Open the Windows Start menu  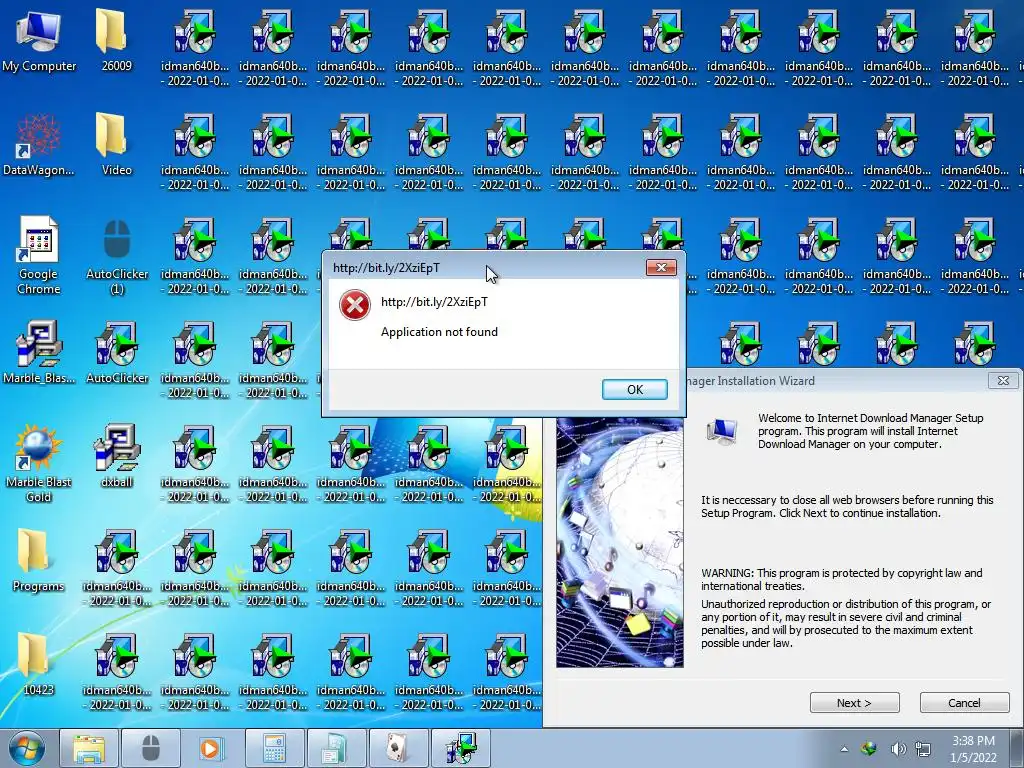click(x=27, y=748)
